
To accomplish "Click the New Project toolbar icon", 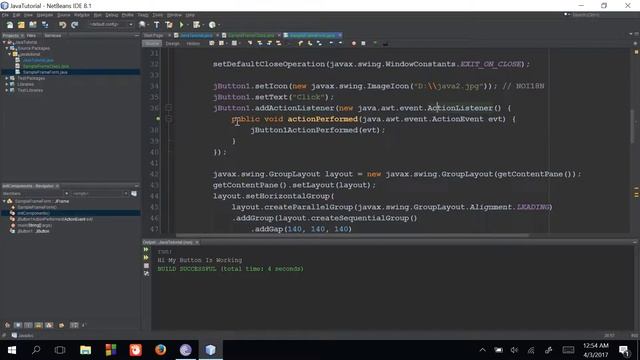I will pyautogui.click(x=21, y=25).
